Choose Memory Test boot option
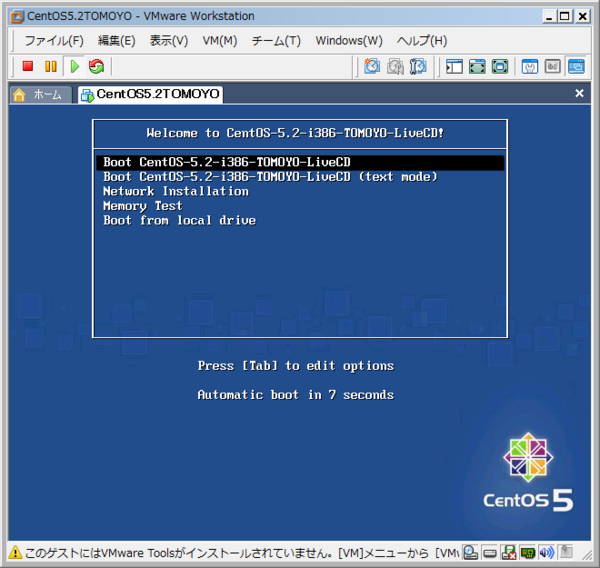 [143, 206]
